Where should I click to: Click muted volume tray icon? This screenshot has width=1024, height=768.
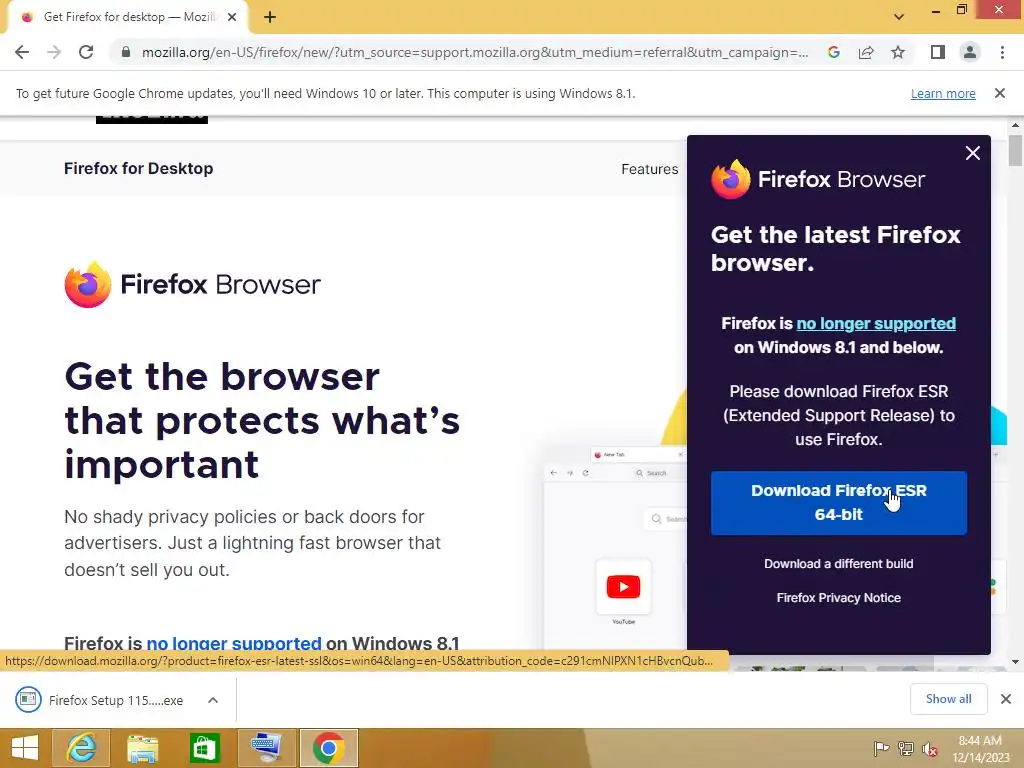[930, 749]
